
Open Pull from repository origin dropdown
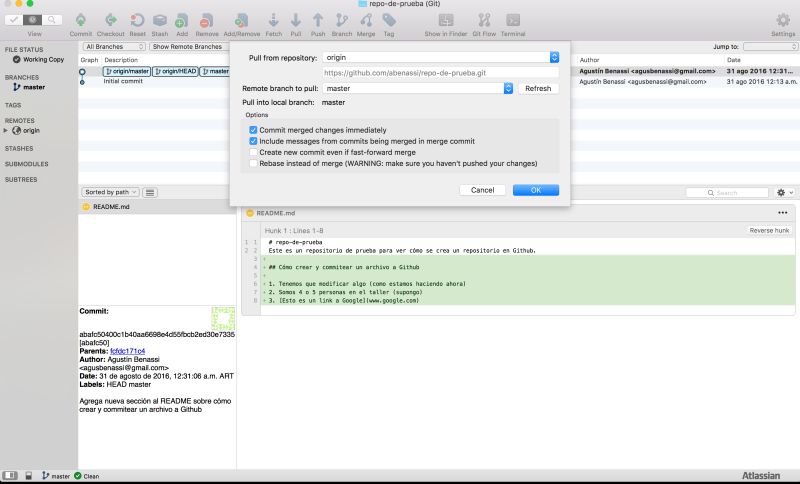pyautogui.click(x=441, y=57)
